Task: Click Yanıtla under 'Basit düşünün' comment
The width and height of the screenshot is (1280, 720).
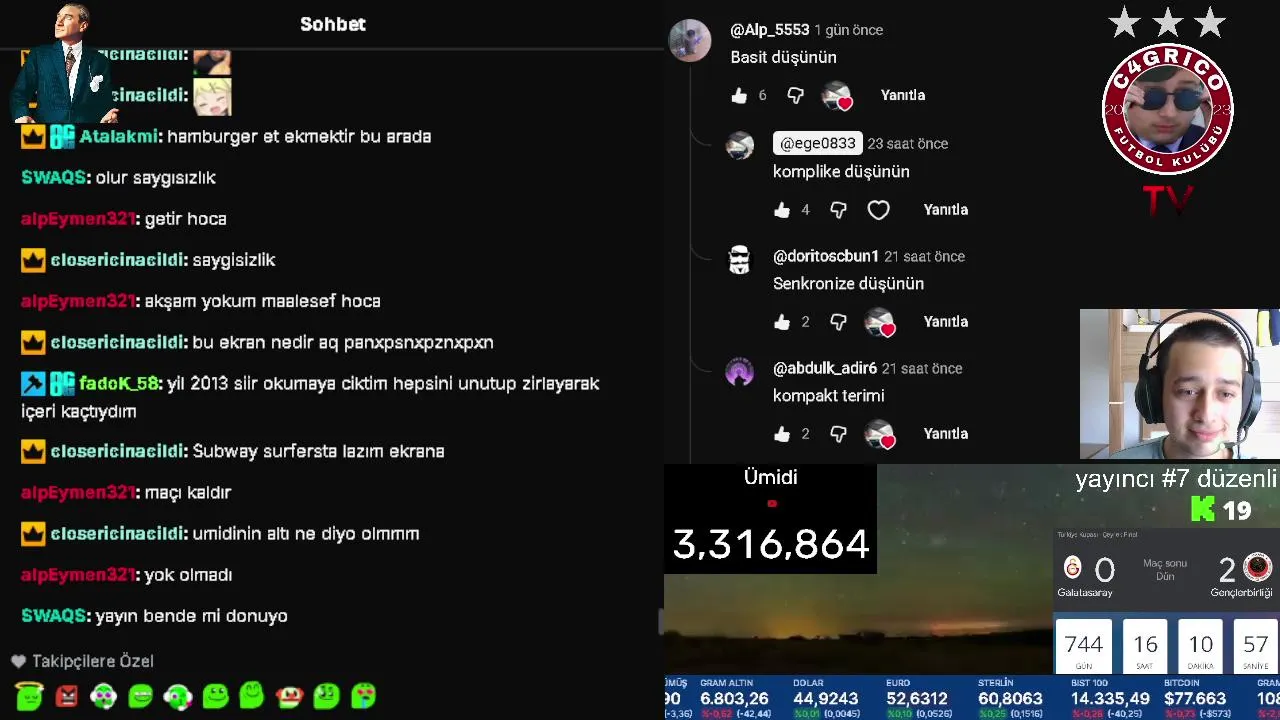Action: click(x=903, y=95)
